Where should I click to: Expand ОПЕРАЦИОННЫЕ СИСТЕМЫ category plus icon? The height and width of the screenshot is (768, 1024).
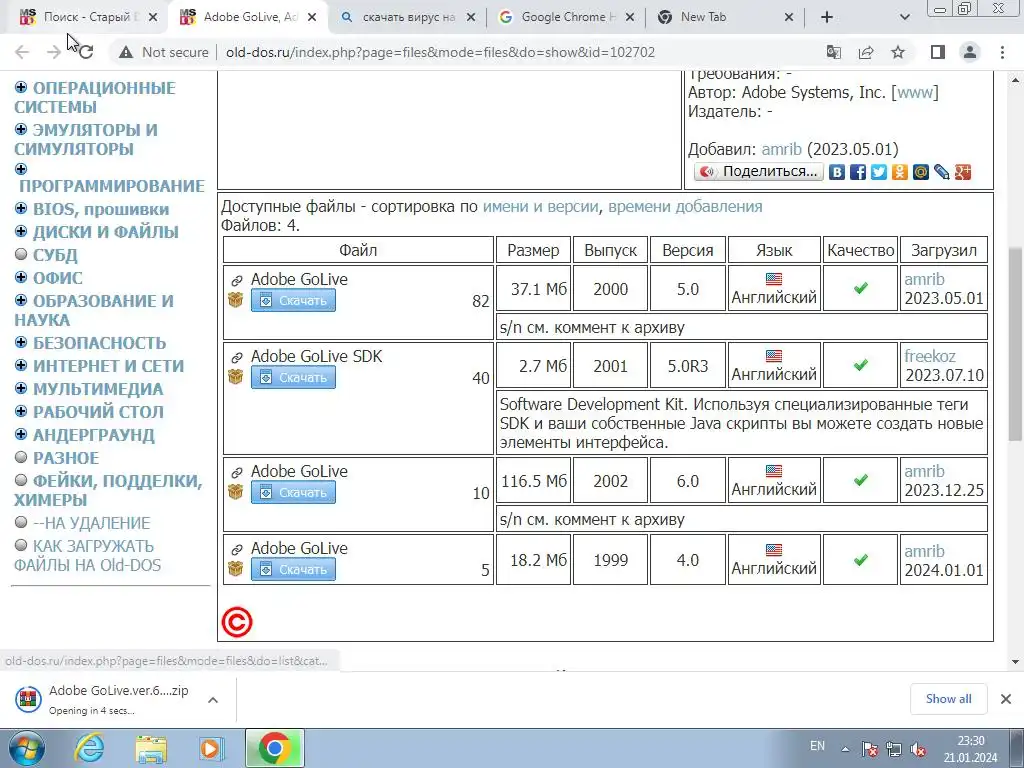[x=21, y=88]
